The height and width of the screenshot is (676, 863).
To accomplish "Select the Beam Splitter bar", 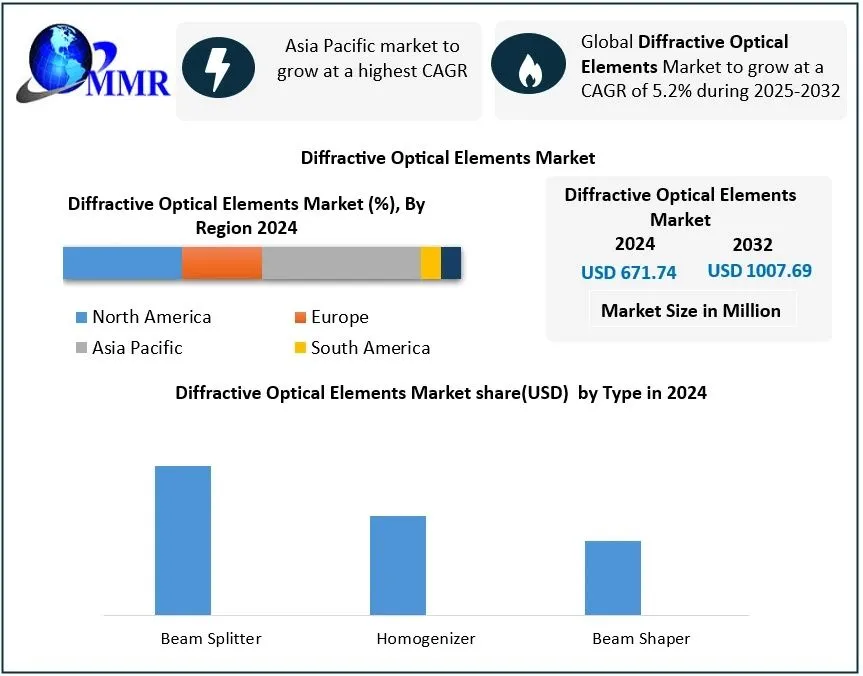I will 183,540.
